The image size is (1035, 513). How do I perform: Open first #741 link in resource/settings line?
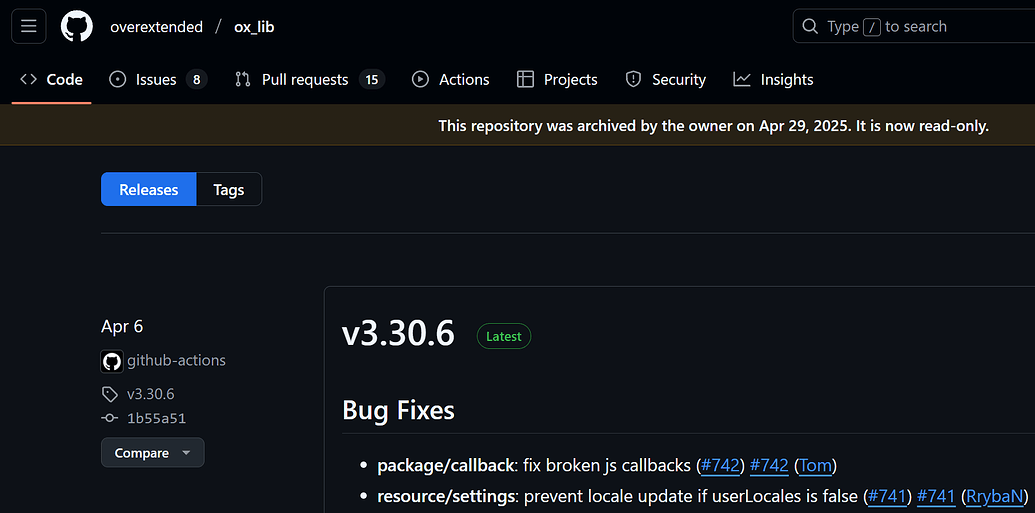(886, 496)
